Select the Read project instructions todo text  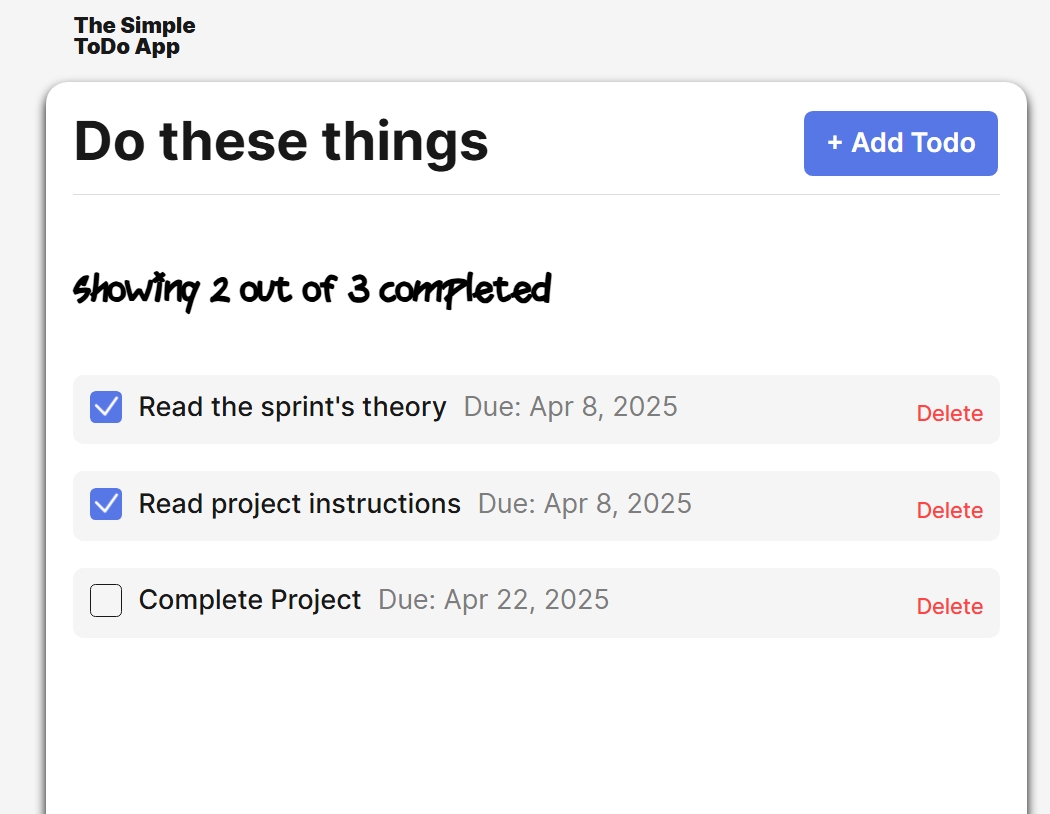(x=300, y=504)
